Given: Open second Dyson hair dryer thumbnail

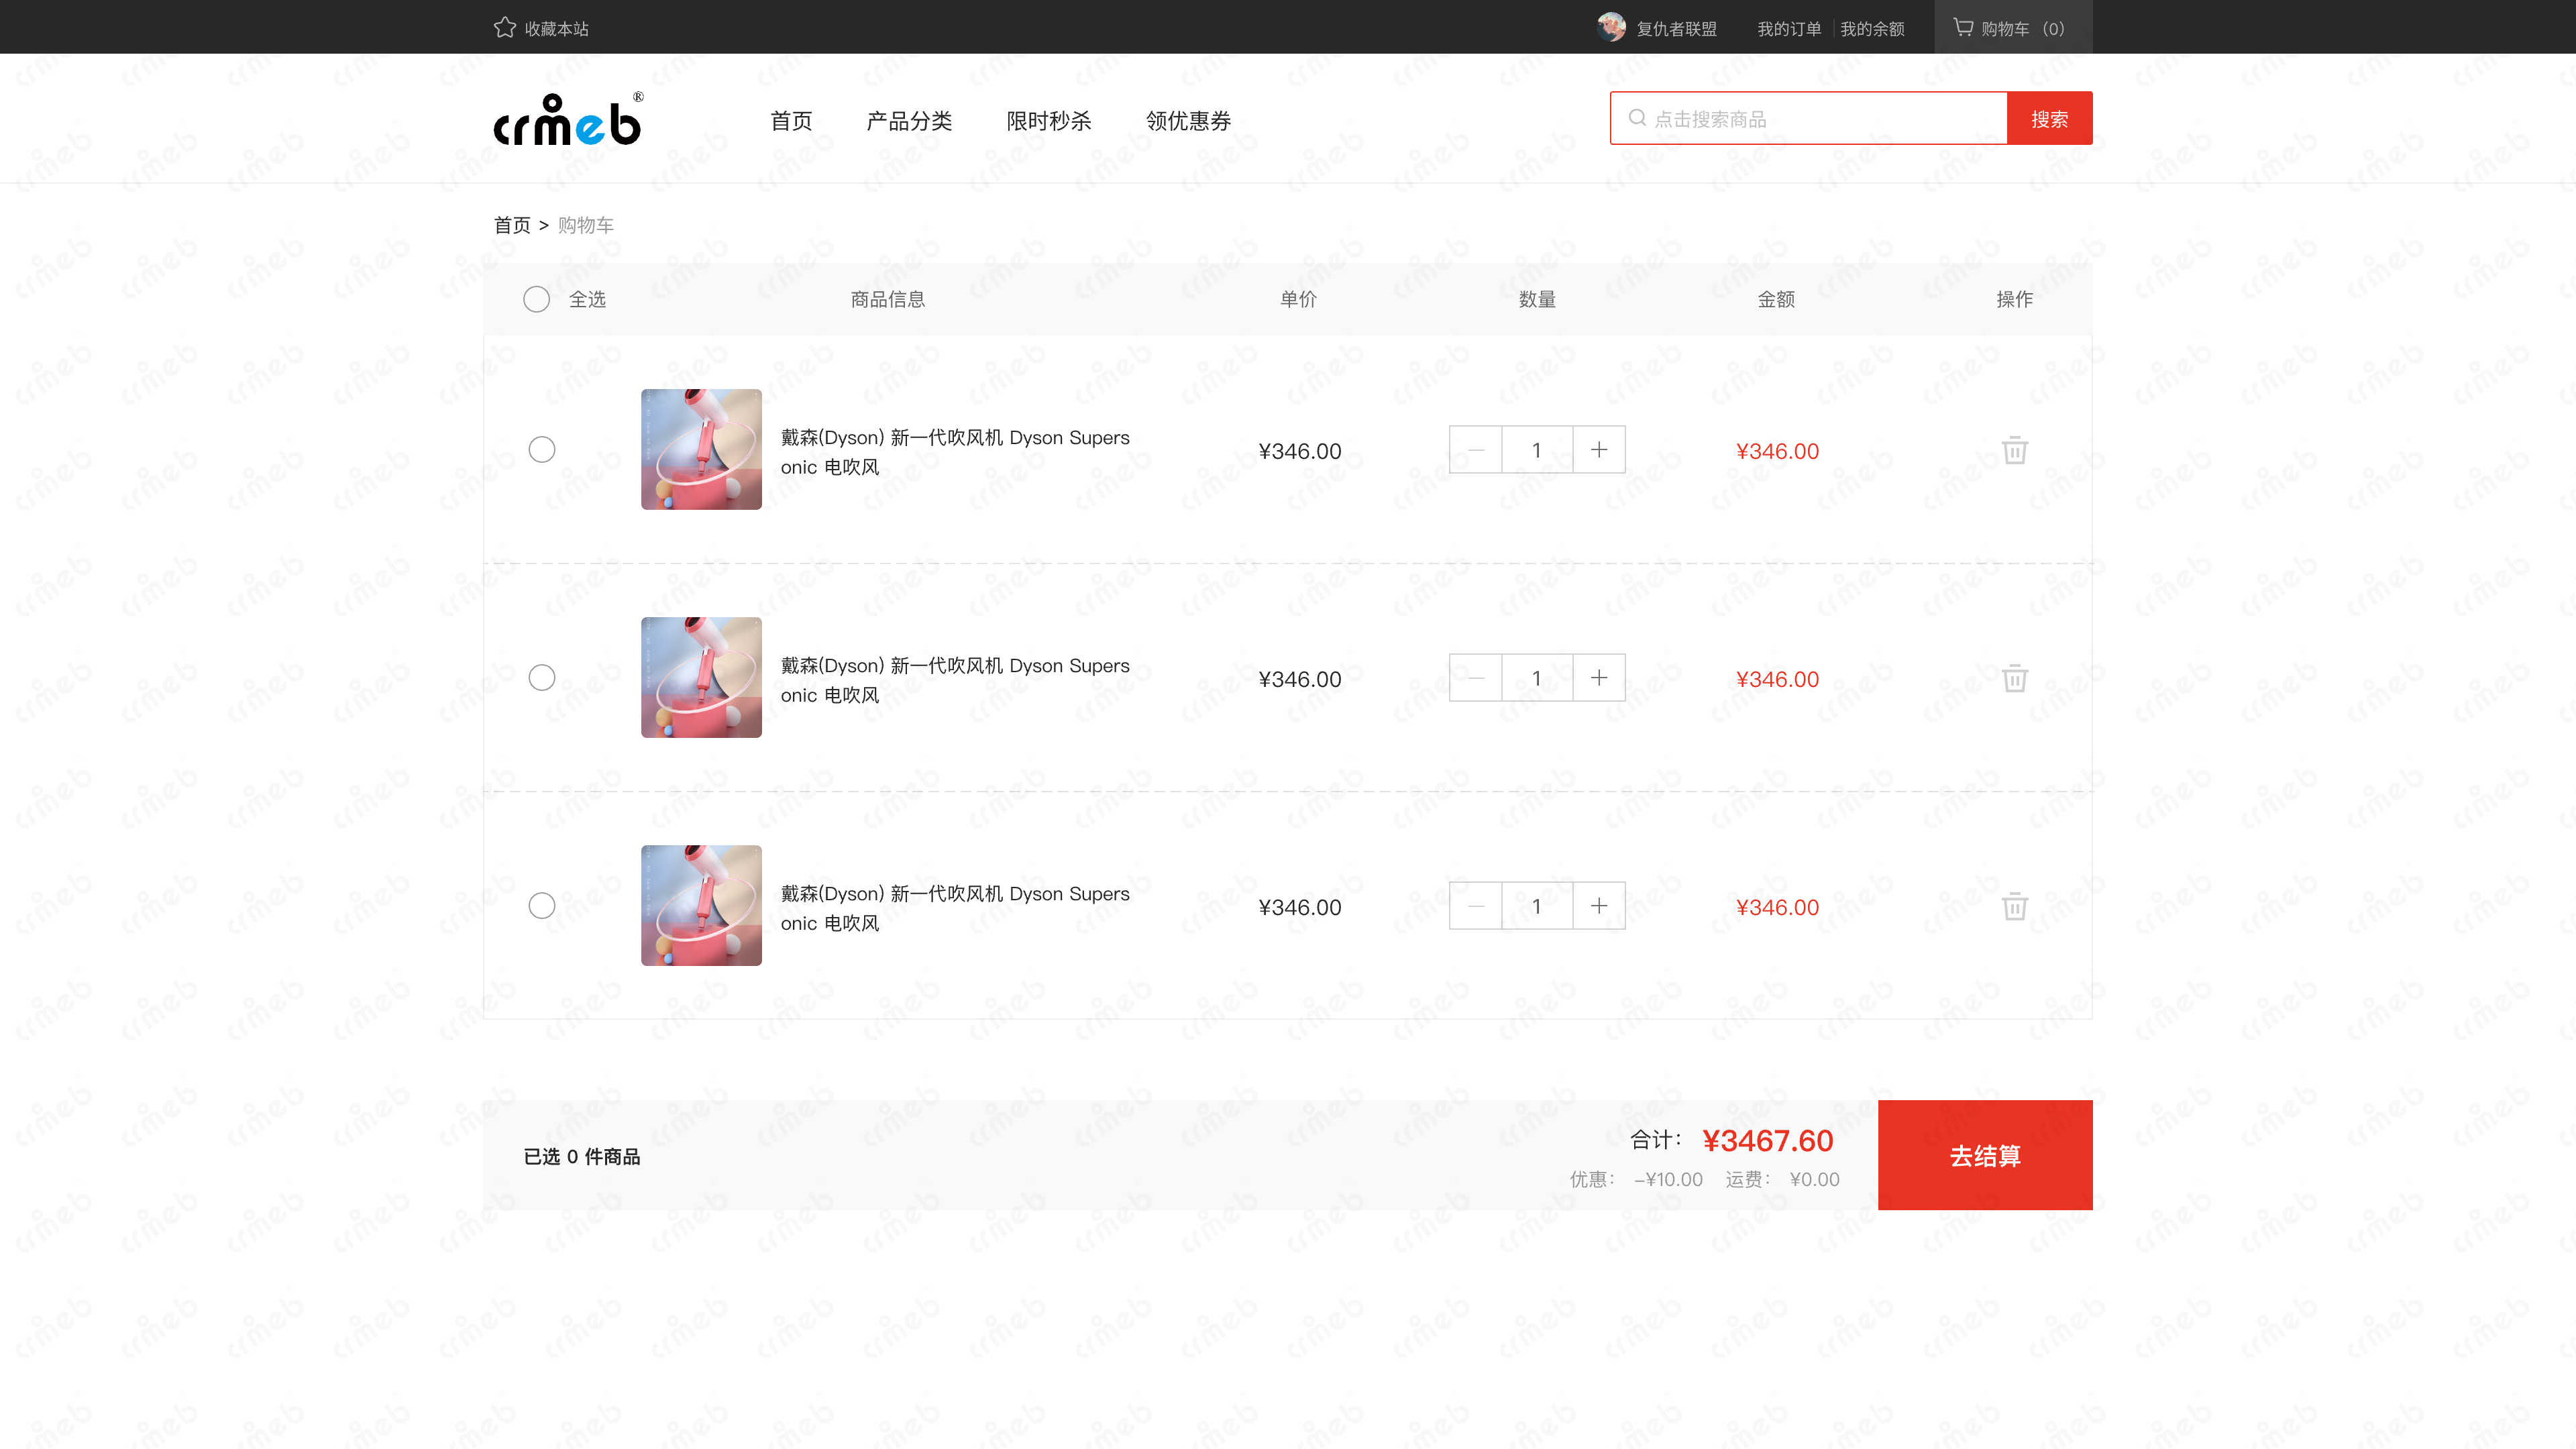Looking at the screenshot, I should pos(701,678).
